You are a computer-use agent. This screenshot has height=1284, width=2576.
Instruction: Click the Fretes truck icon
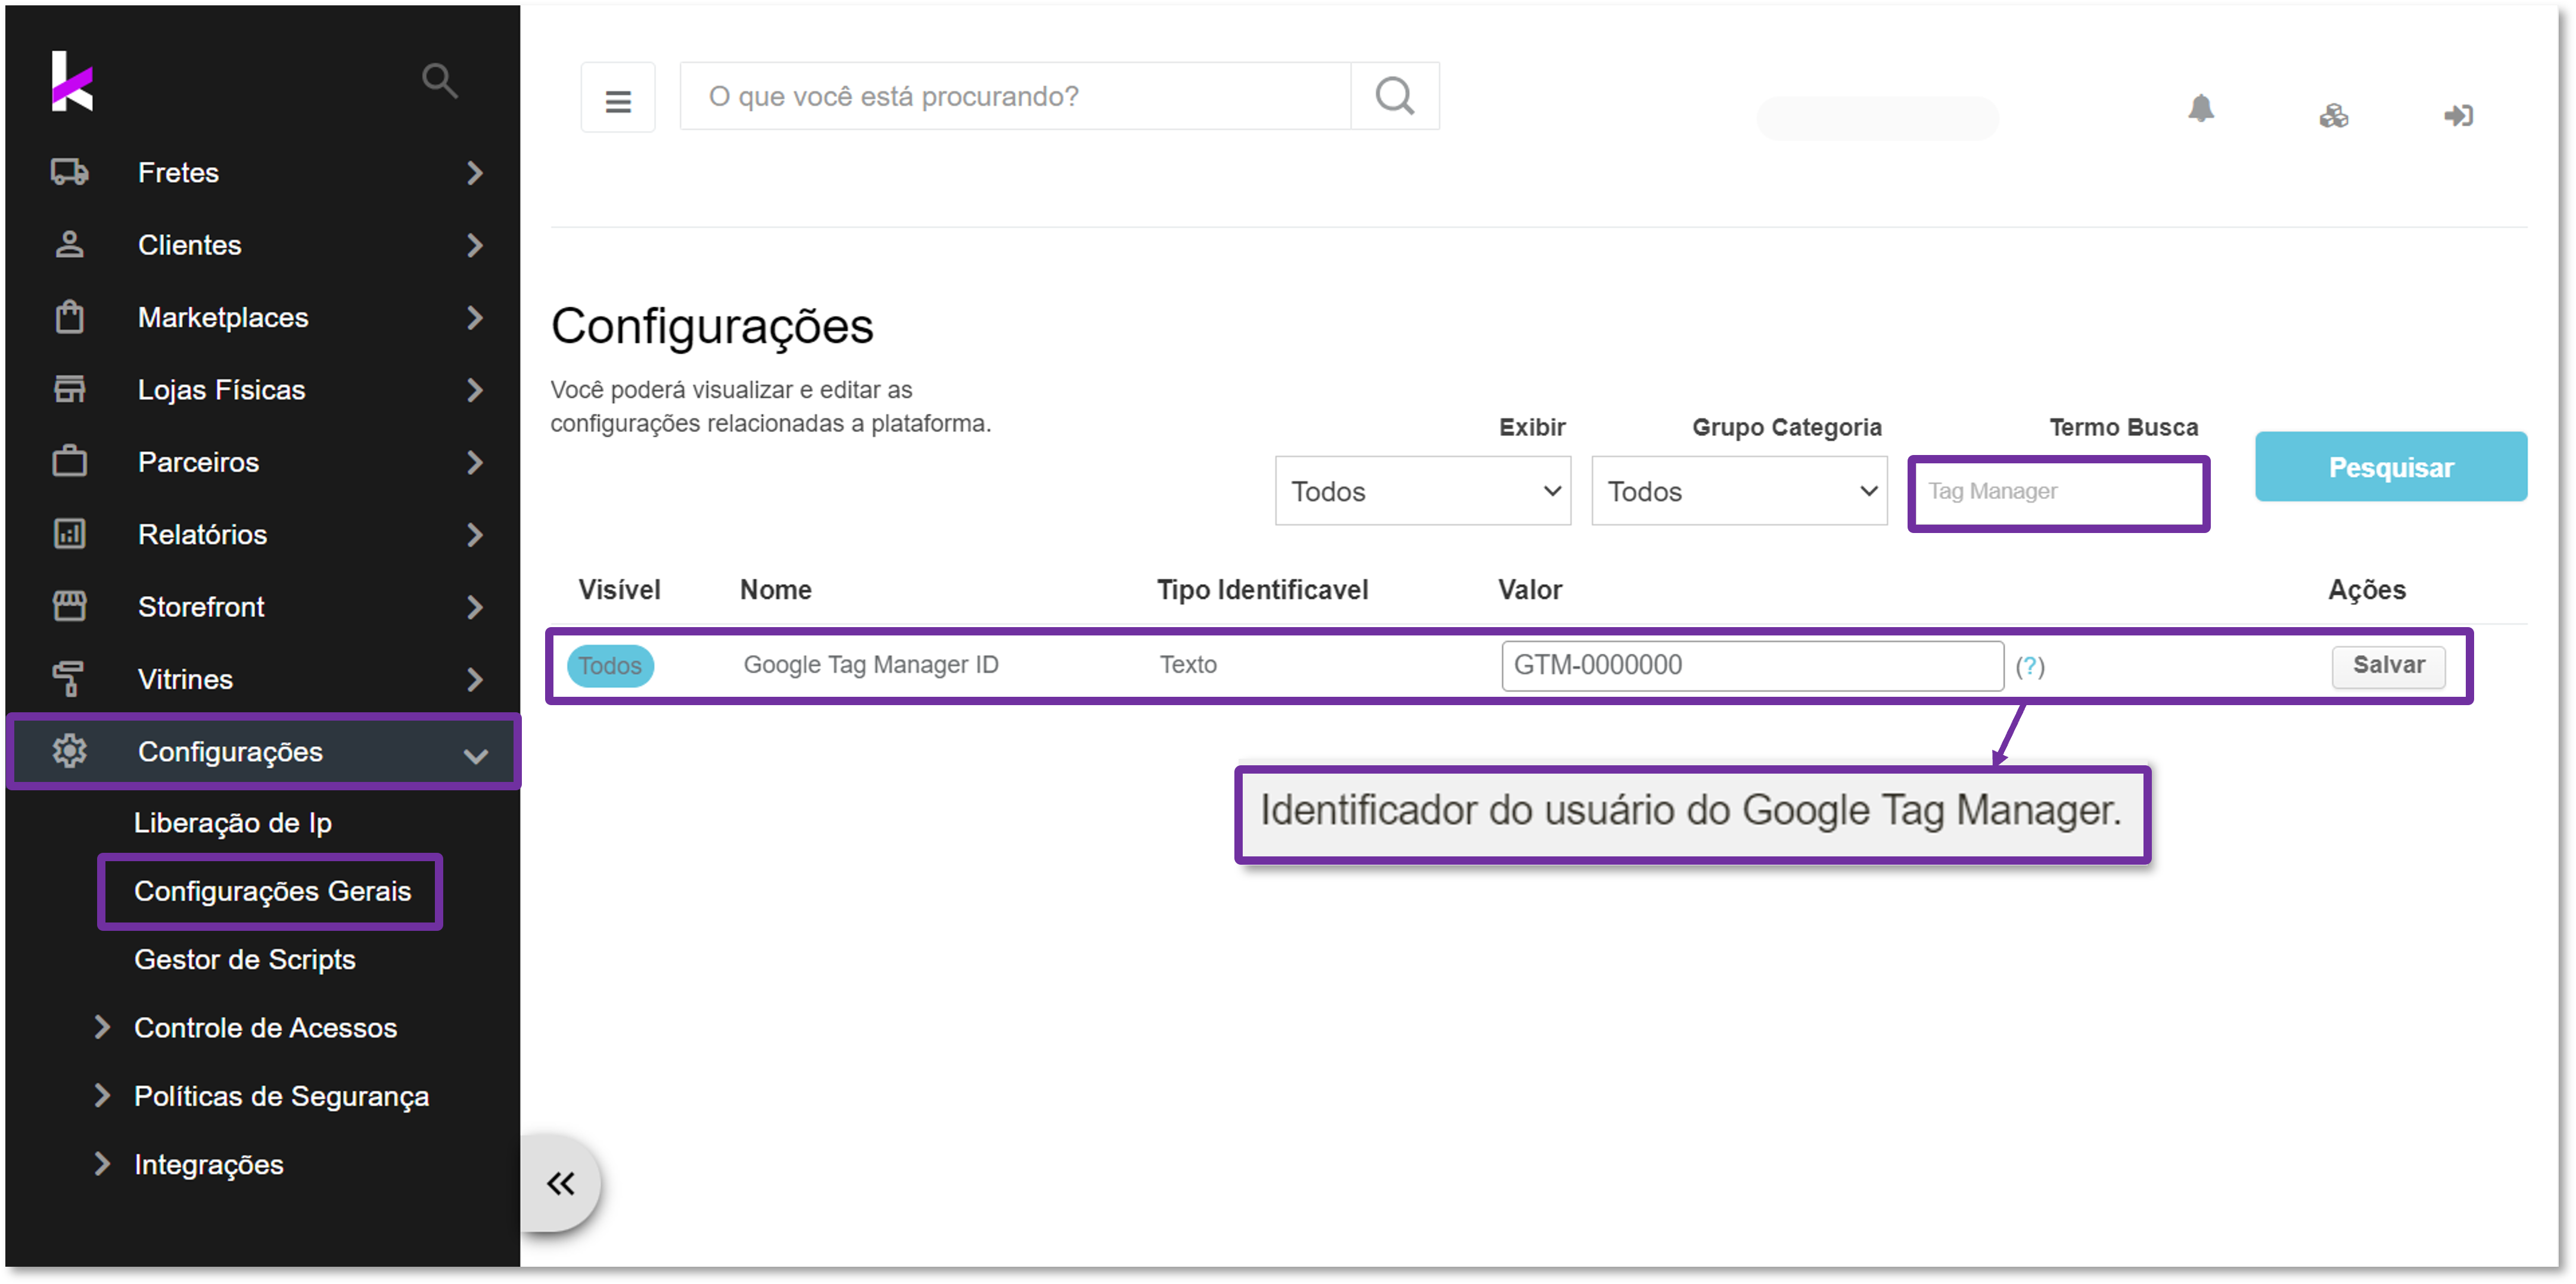click(x=70, y=172)
